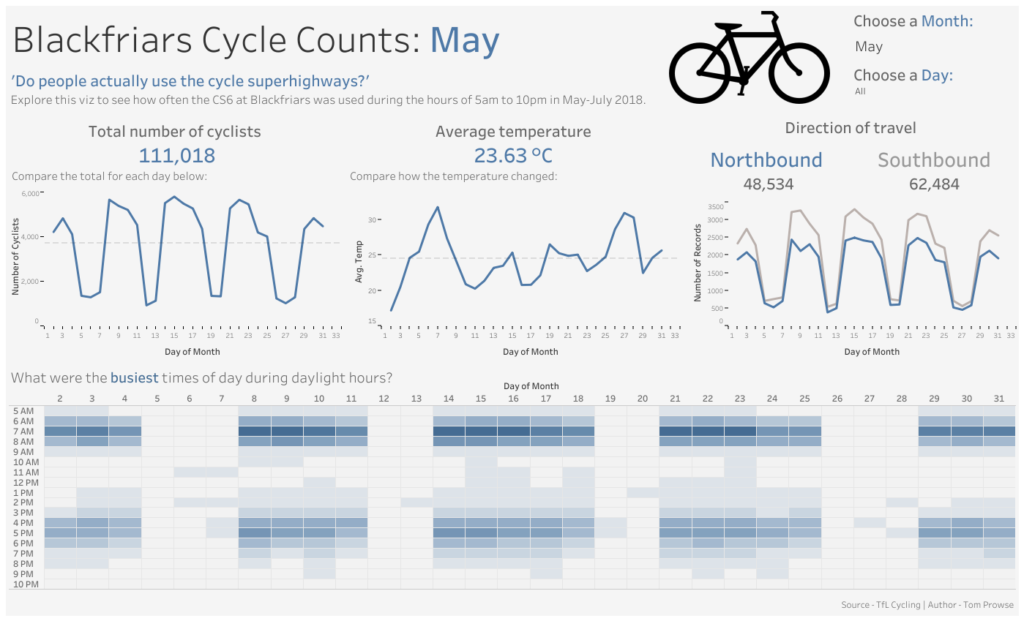This screenshot has height=621, width=1024.
Task: Select the 5 PM row label in heatmap
Action: (x=25, y=533)
